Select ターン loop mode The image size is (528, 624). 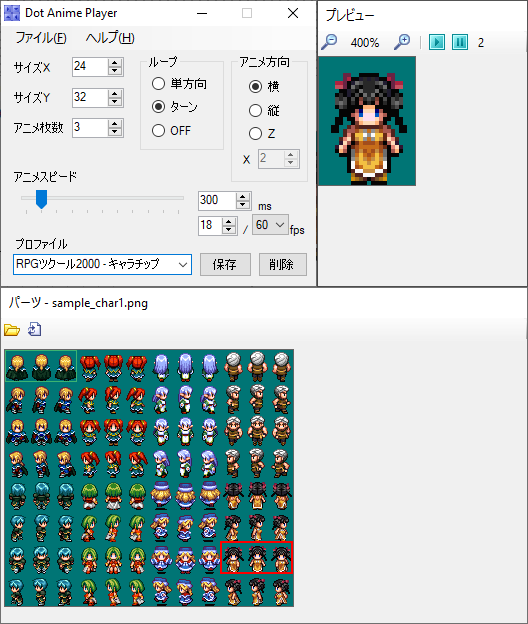(175, 107)
